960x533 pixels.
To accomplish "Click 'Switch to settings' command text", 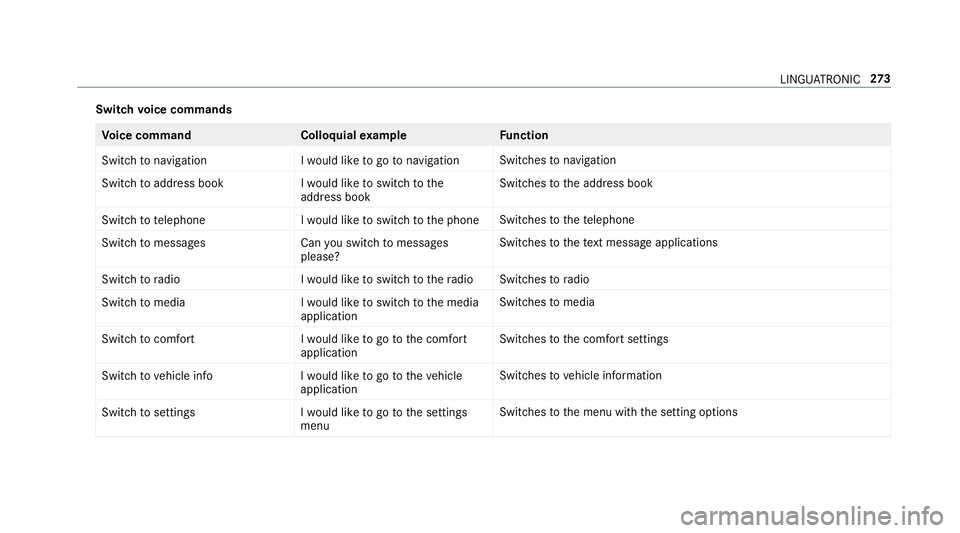I will click(148, 412).
